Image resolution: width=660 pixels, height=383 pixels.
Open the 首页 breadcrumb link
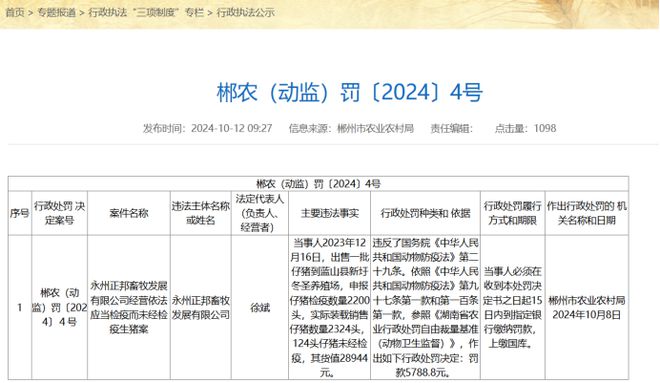pyautogui.click(x=15, y=13)
